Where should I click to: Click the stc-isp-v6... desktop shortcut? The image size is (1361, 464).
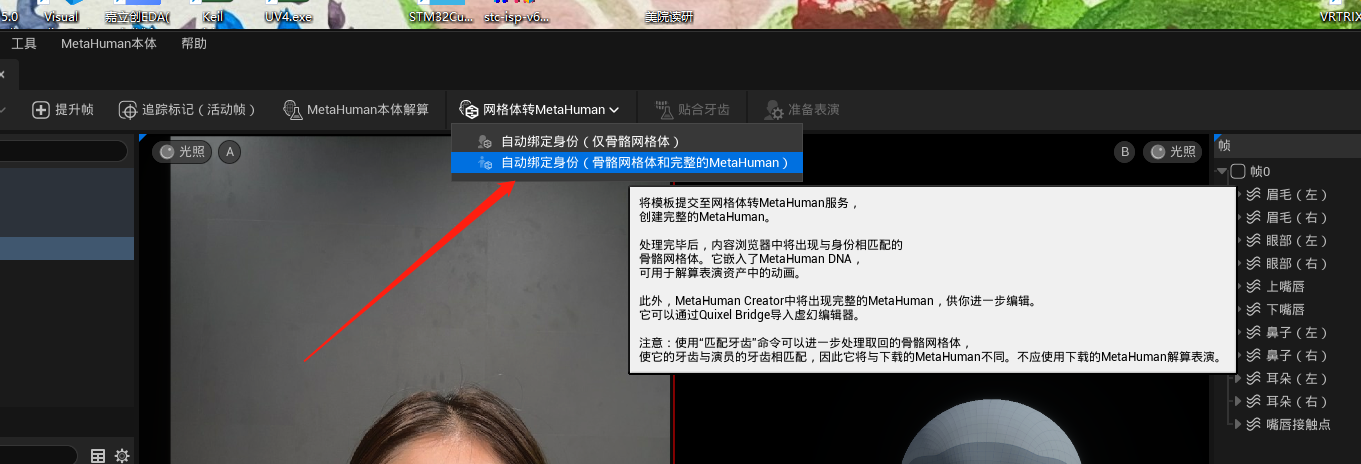pyautogui.click(x=515, y=15)
